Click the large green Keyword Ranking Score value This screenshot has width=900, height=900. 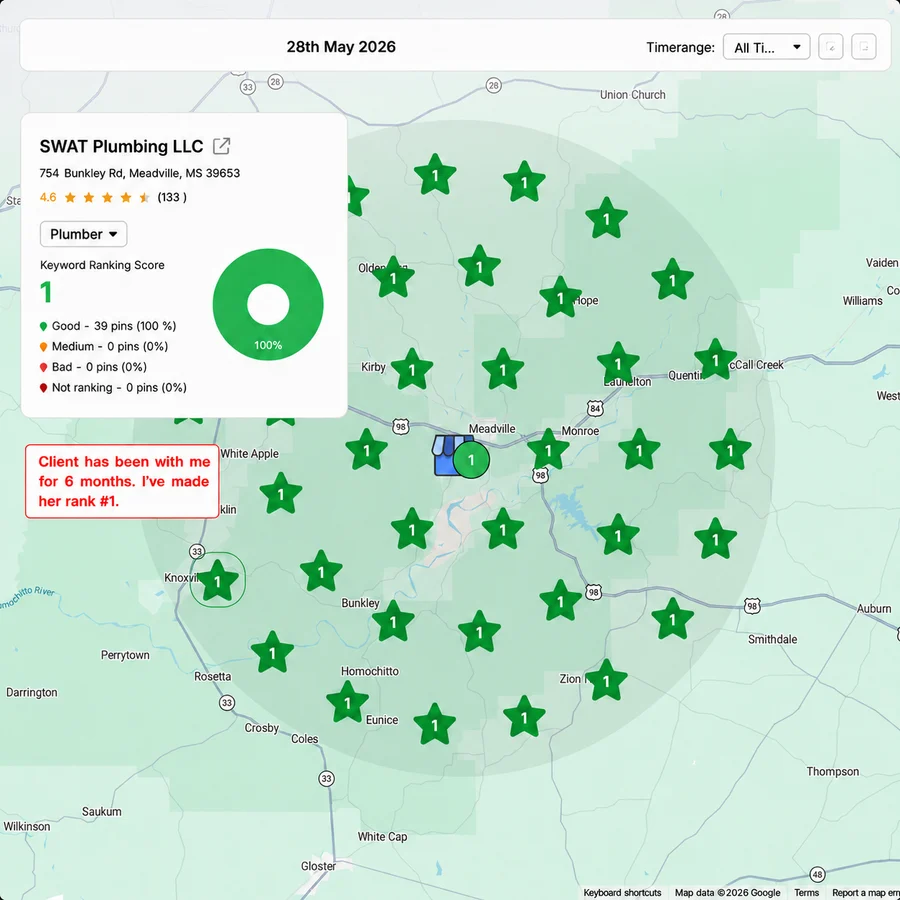point(46,292)
